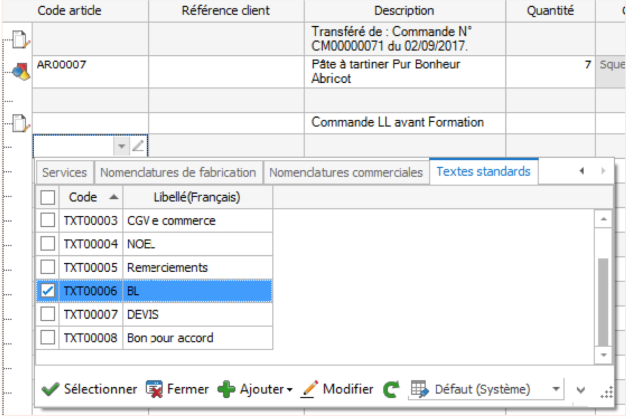
Task: Click the green checkmark Sélectionner icon
Action: click(x=51, y=389)
